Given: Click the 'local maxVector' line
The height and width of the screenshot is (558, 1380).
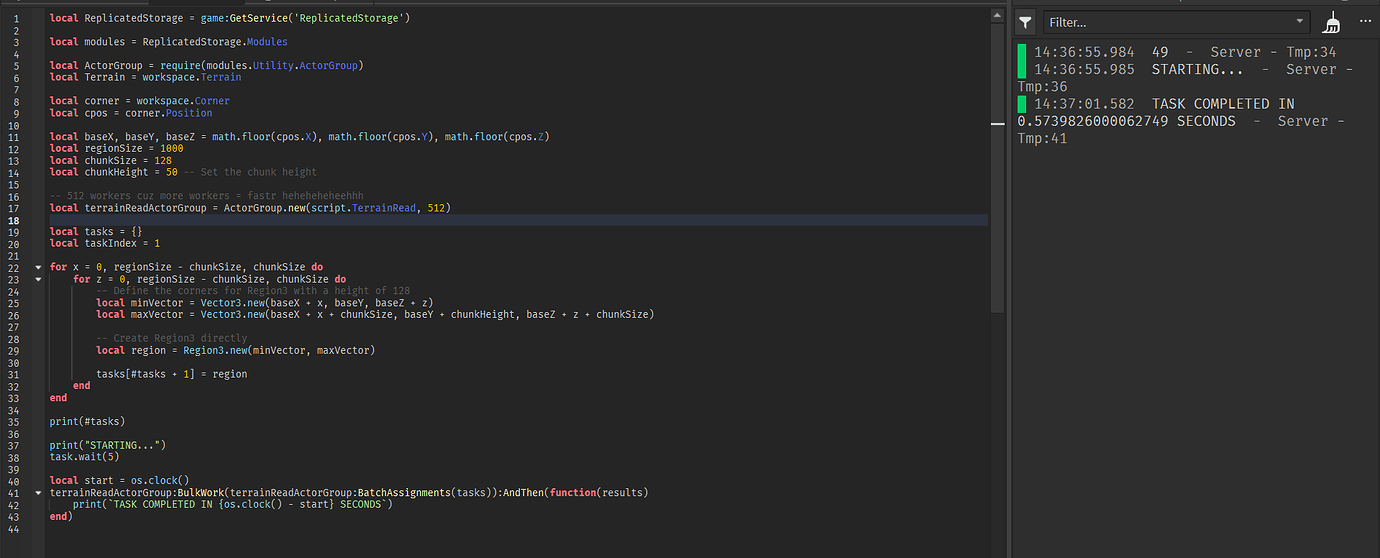Looking at the screenshot, I should click(x=375, y=314).
